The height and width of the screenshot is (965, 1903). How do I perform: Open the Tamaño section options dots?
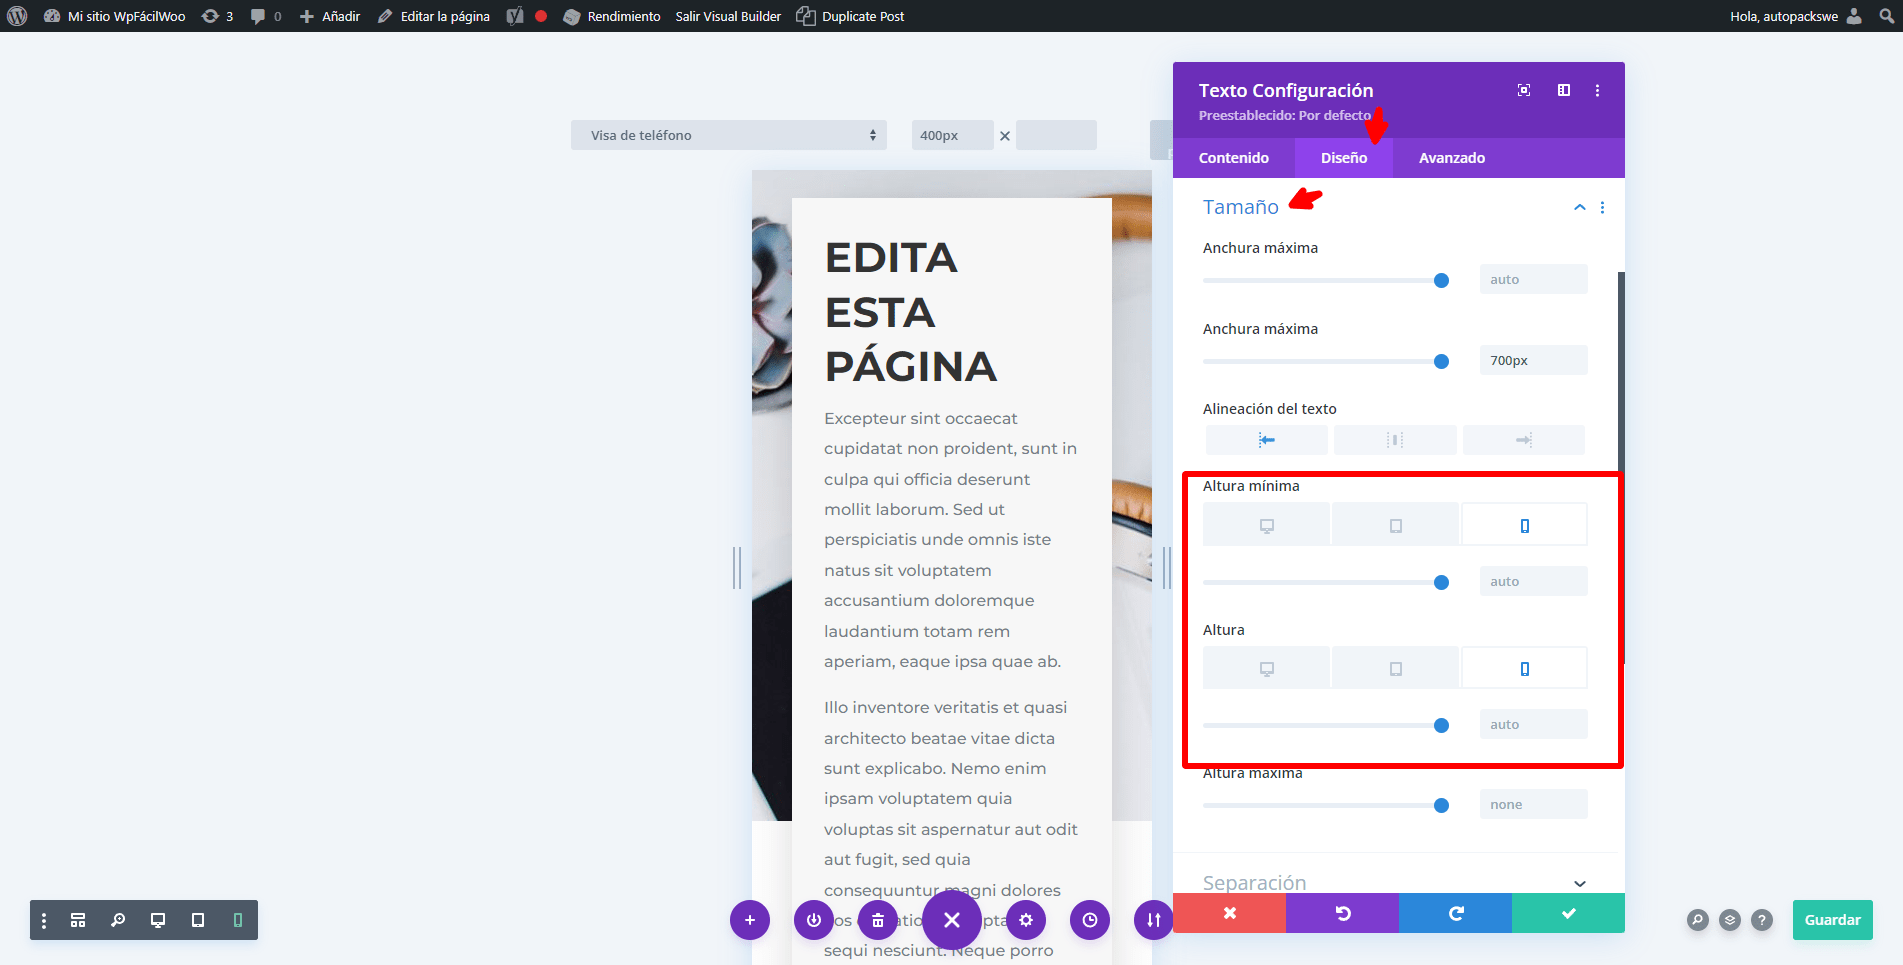(1602, 207)
